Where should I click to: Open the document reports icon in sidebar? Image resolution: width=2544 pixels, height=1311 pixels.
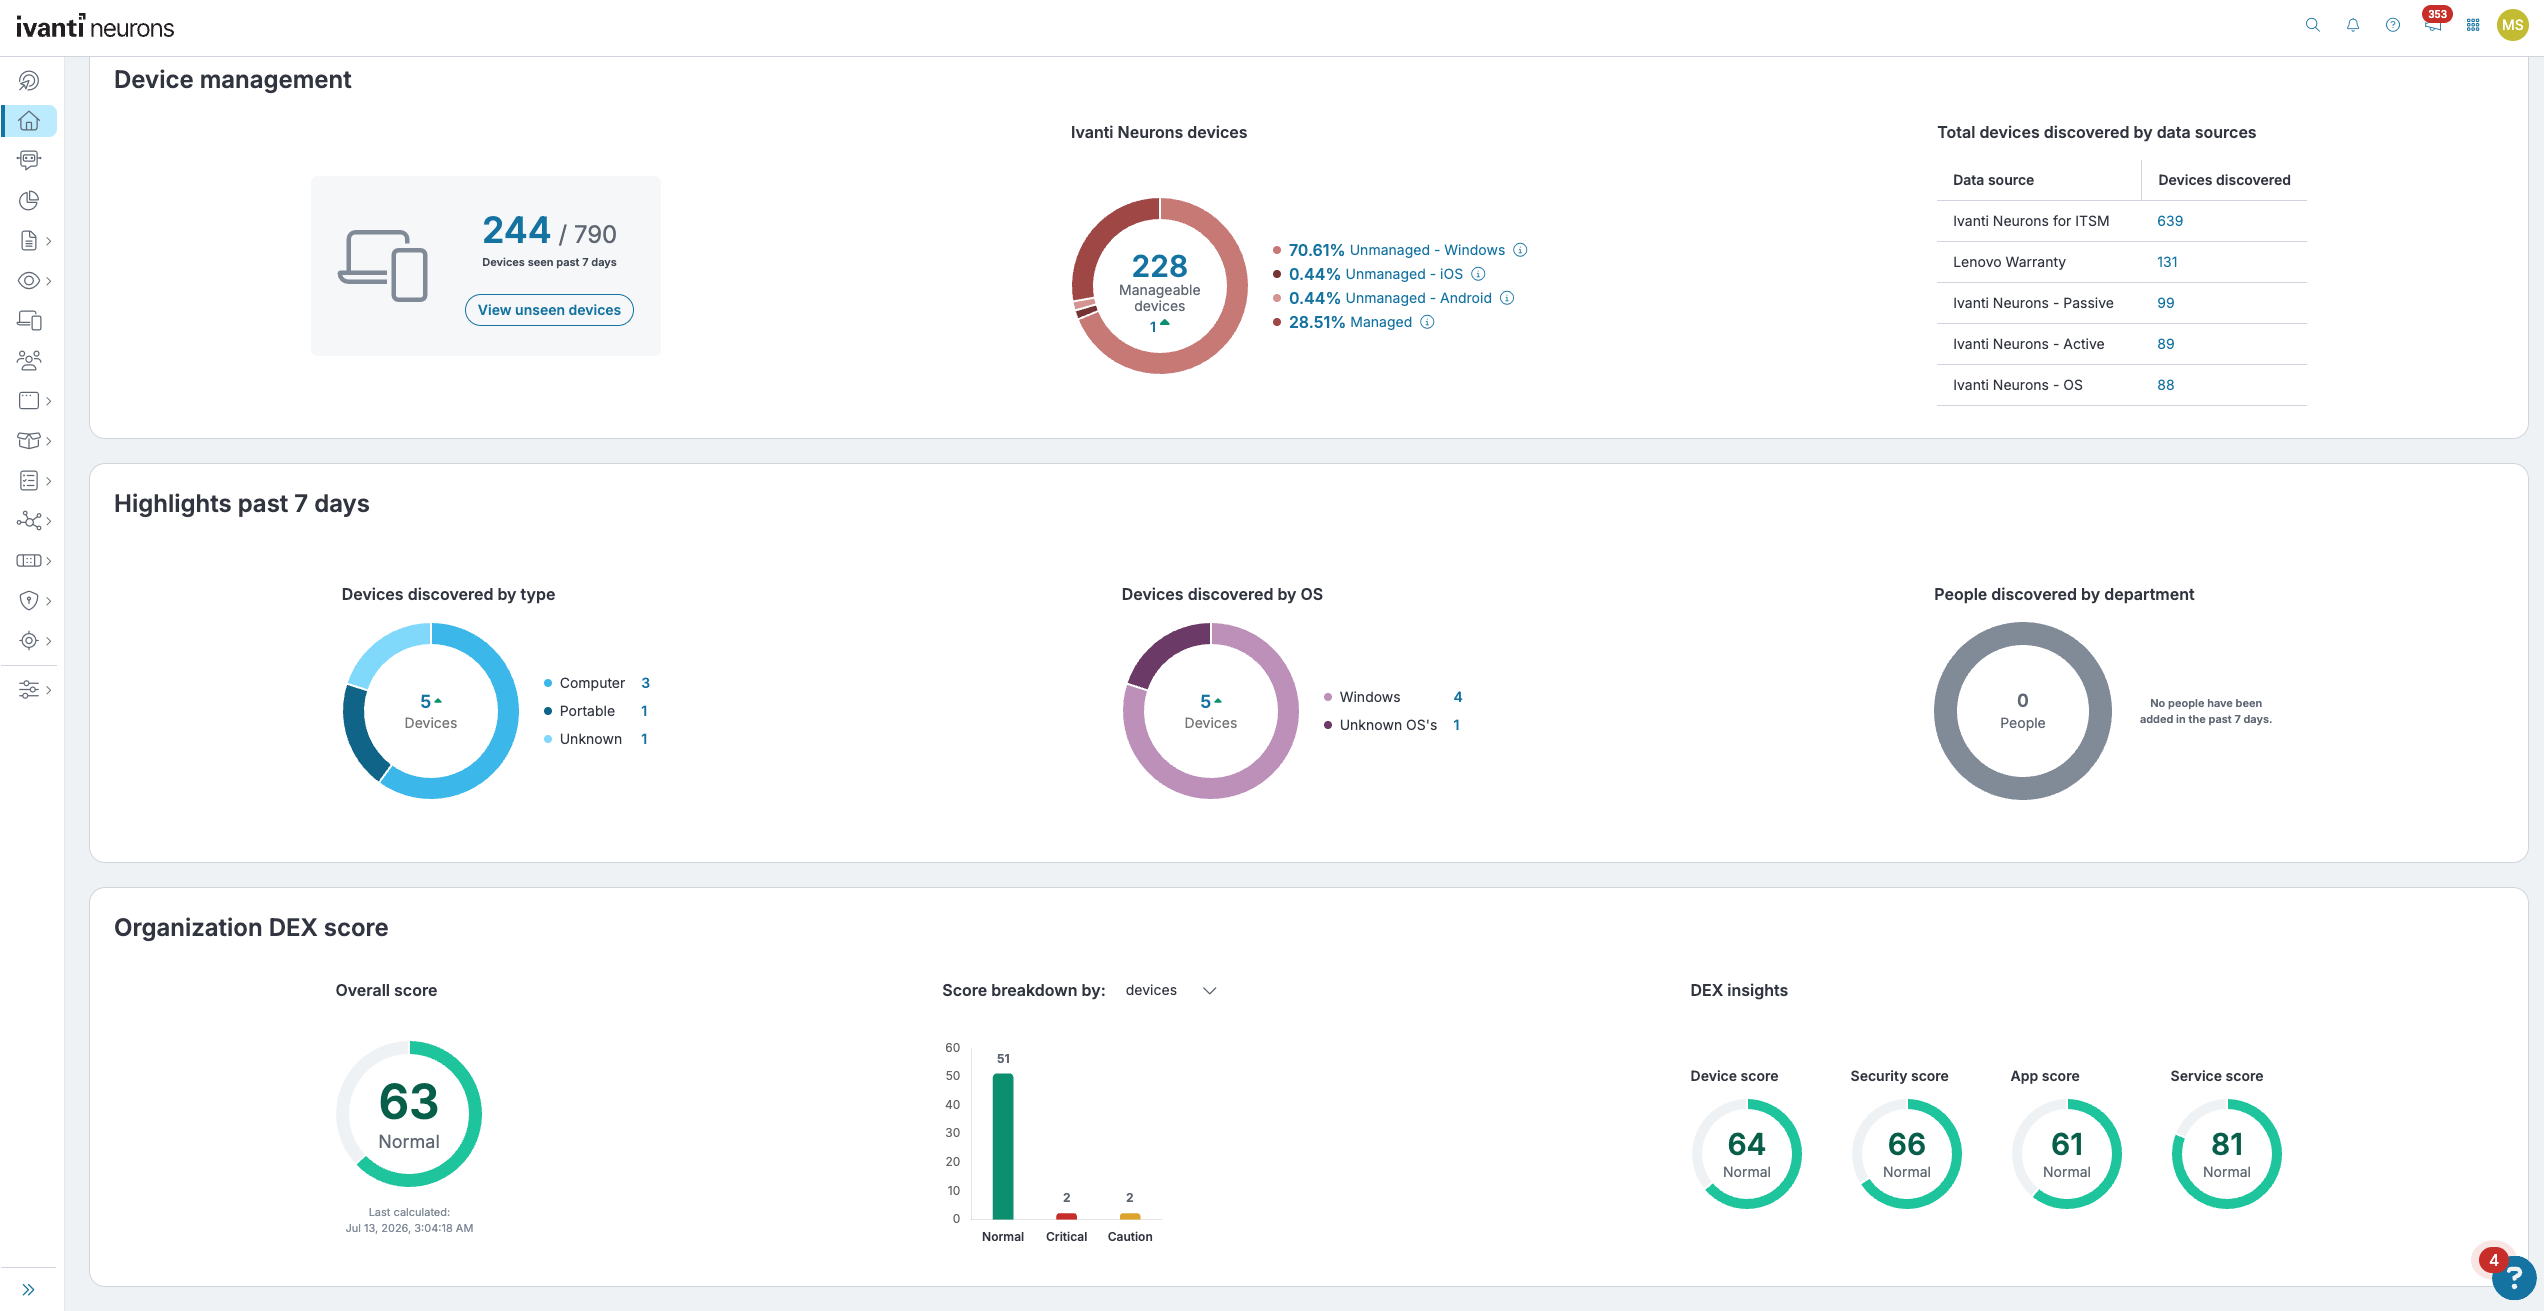point(29,241)
